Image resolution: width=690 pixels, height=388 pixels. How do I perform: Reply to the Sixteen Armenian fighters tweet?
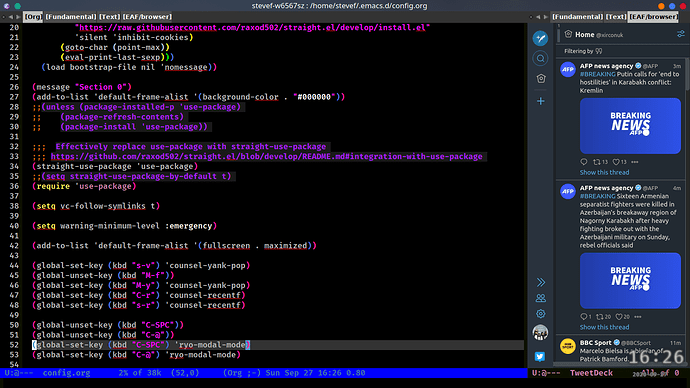[586, 317]
